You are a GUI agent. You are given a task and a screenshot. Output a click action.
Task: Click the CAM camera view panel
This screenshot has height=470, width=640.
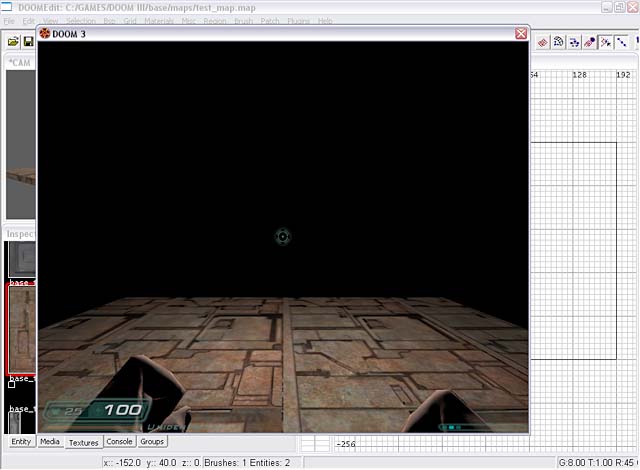click(20, 144)
